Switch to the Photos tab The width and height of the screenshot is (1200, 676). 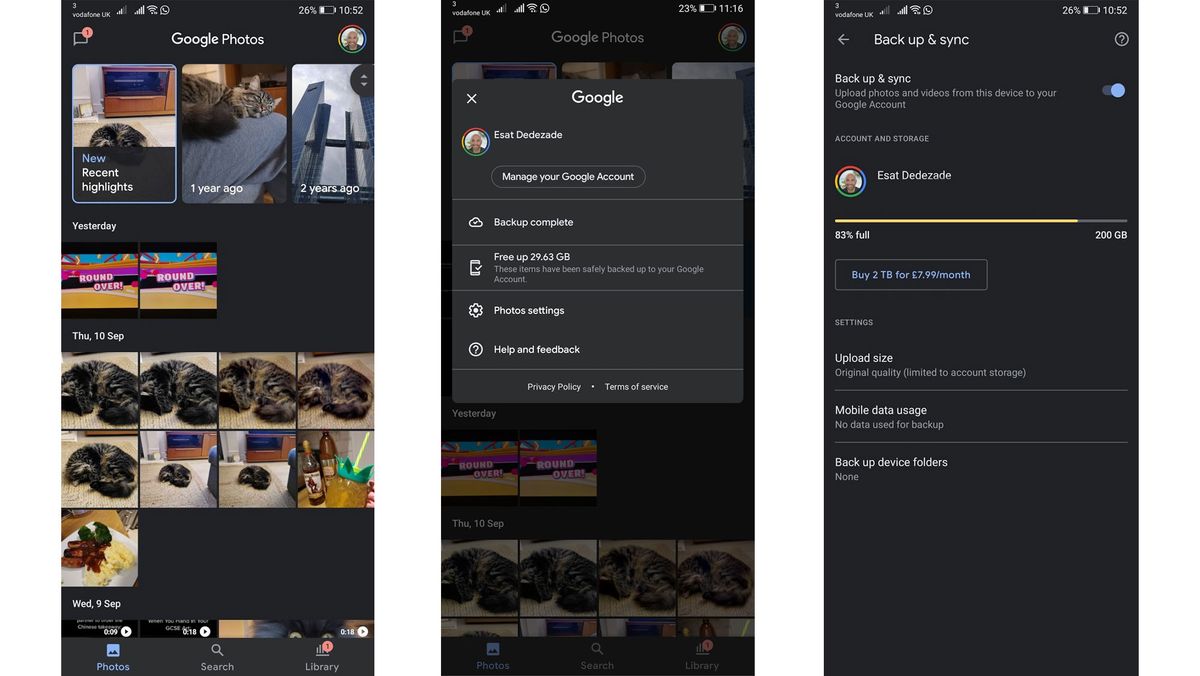[112, 656]
